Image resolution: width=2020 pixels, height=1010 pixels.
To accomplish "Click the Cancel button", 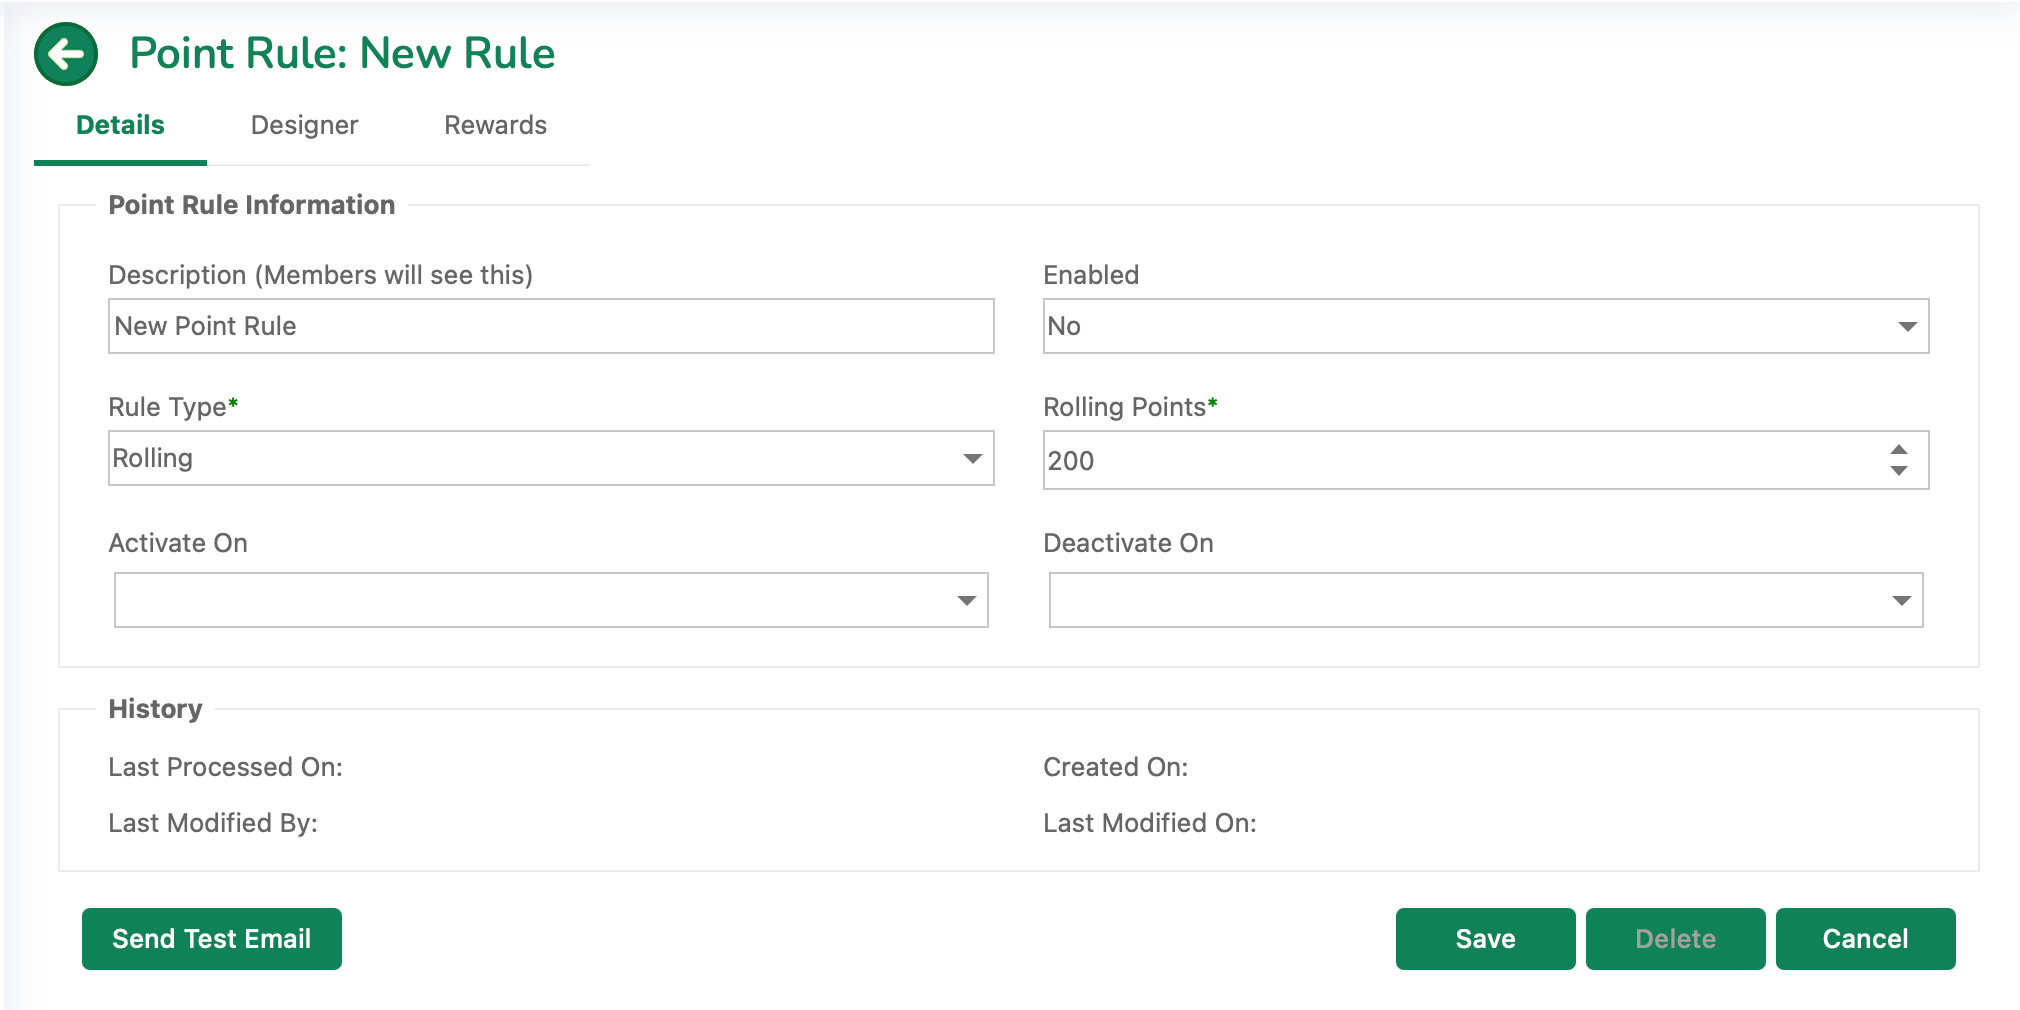I will (1865, 939).
